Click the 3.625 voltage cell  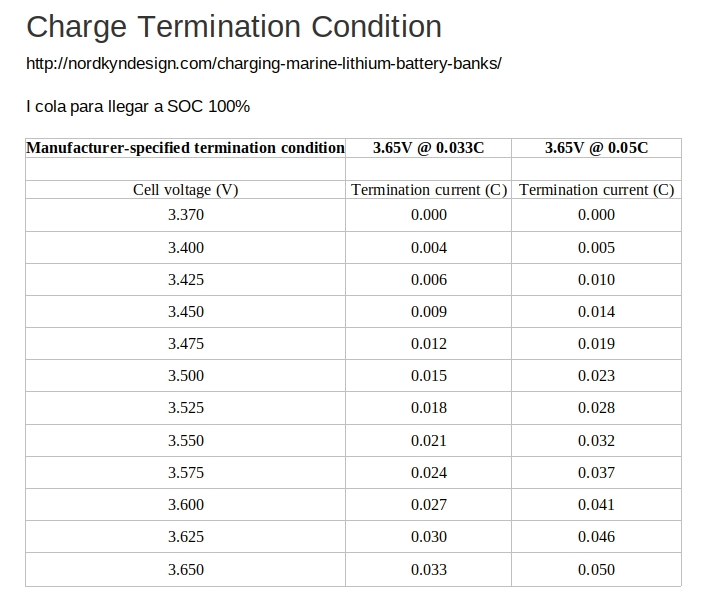coord(185,536)
